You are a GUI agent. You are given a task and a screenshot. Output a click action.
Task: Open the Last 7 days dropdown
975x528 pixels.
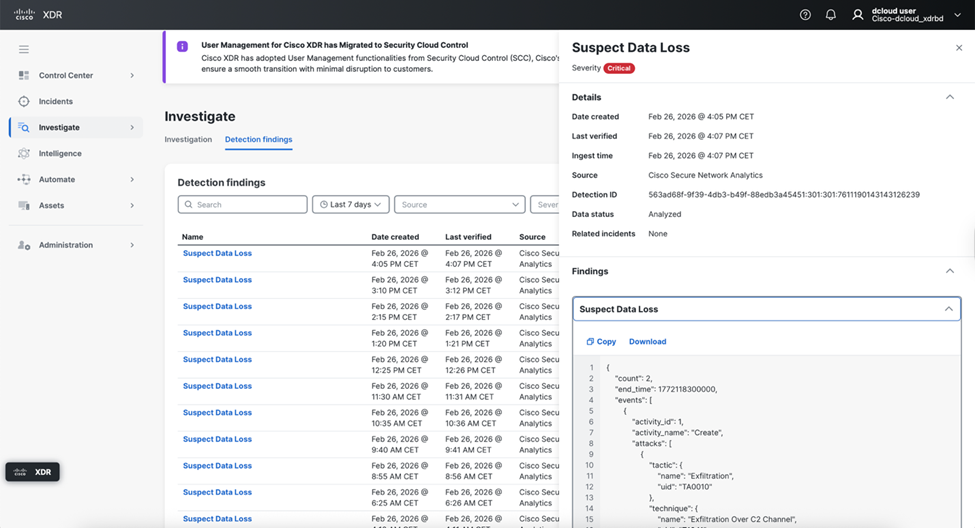[x=350, y=204]
